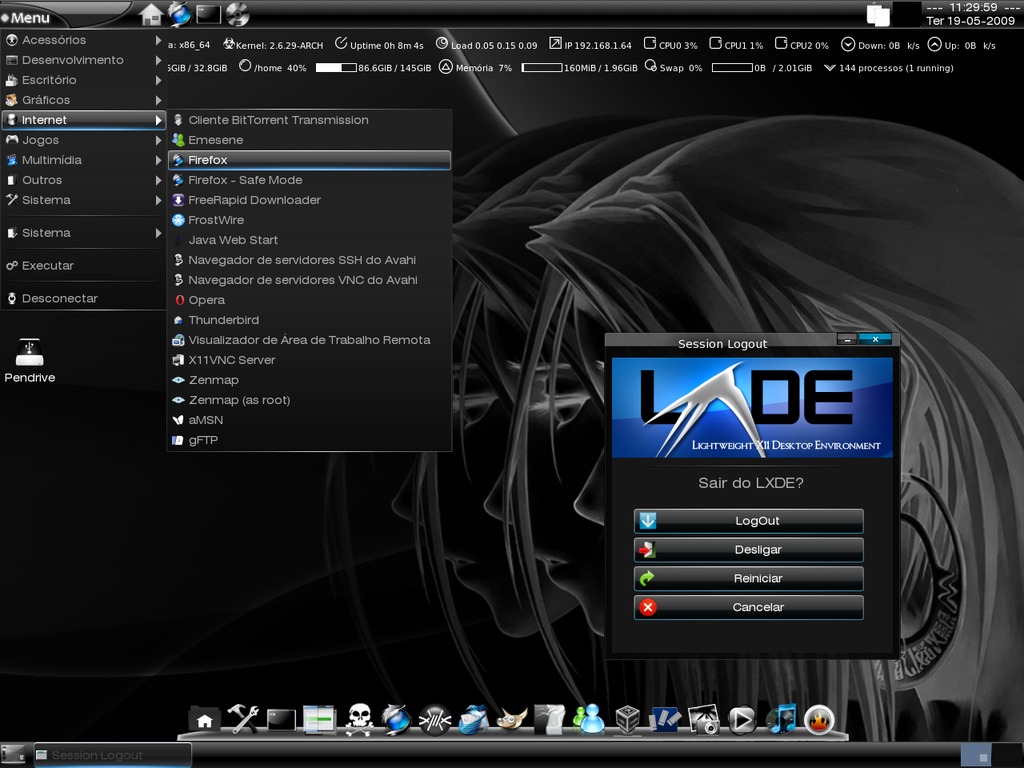
Task: Expand the Escritório submenu arrow
Action: click(158, 80)
